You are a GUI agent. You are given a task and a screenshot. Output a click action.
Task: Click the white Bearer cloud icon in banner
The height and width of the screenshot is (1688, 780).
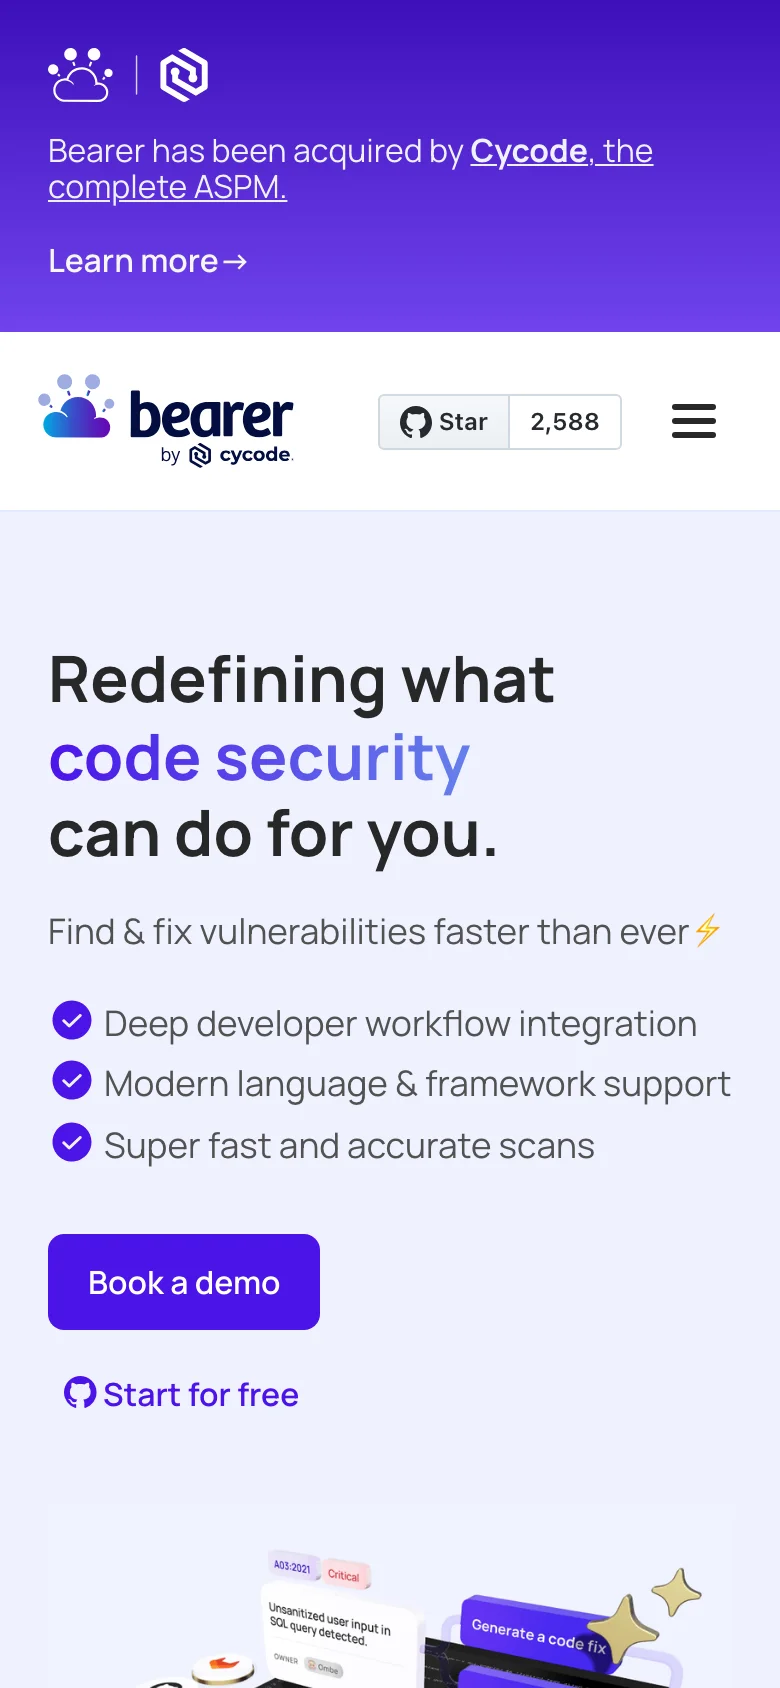tap(80, 75)
